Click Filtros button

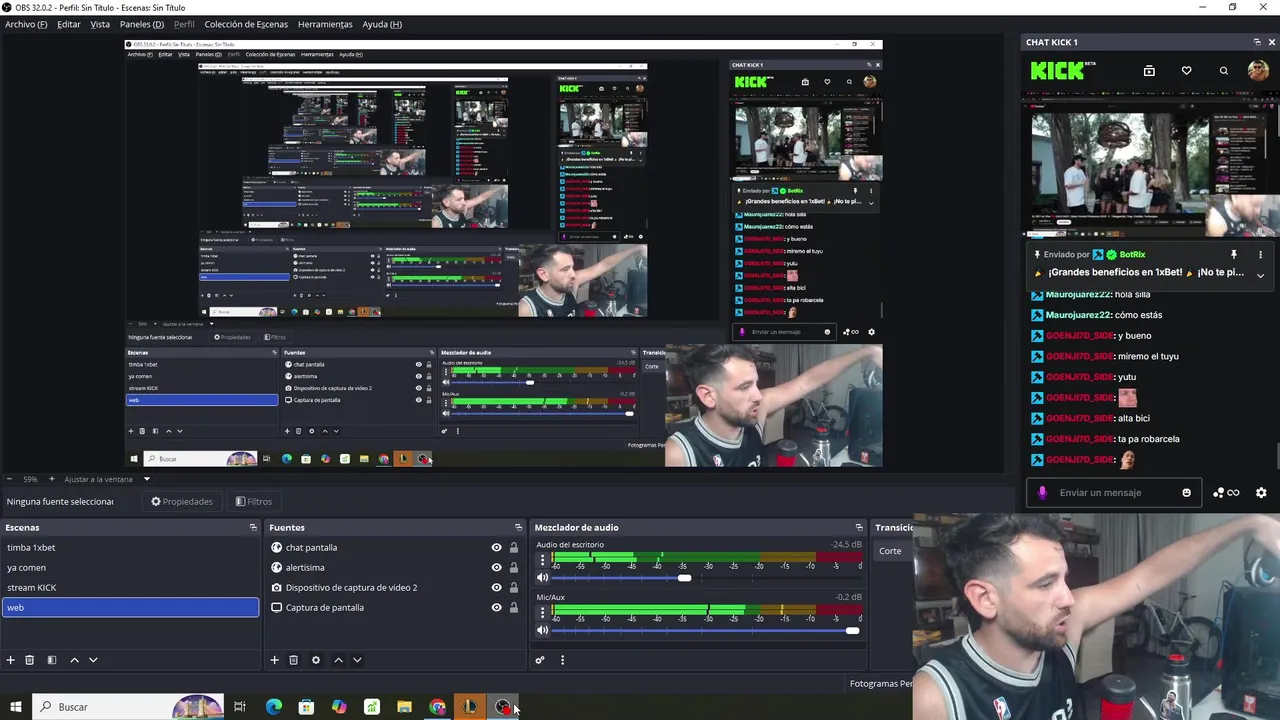[x=254, y=502]
